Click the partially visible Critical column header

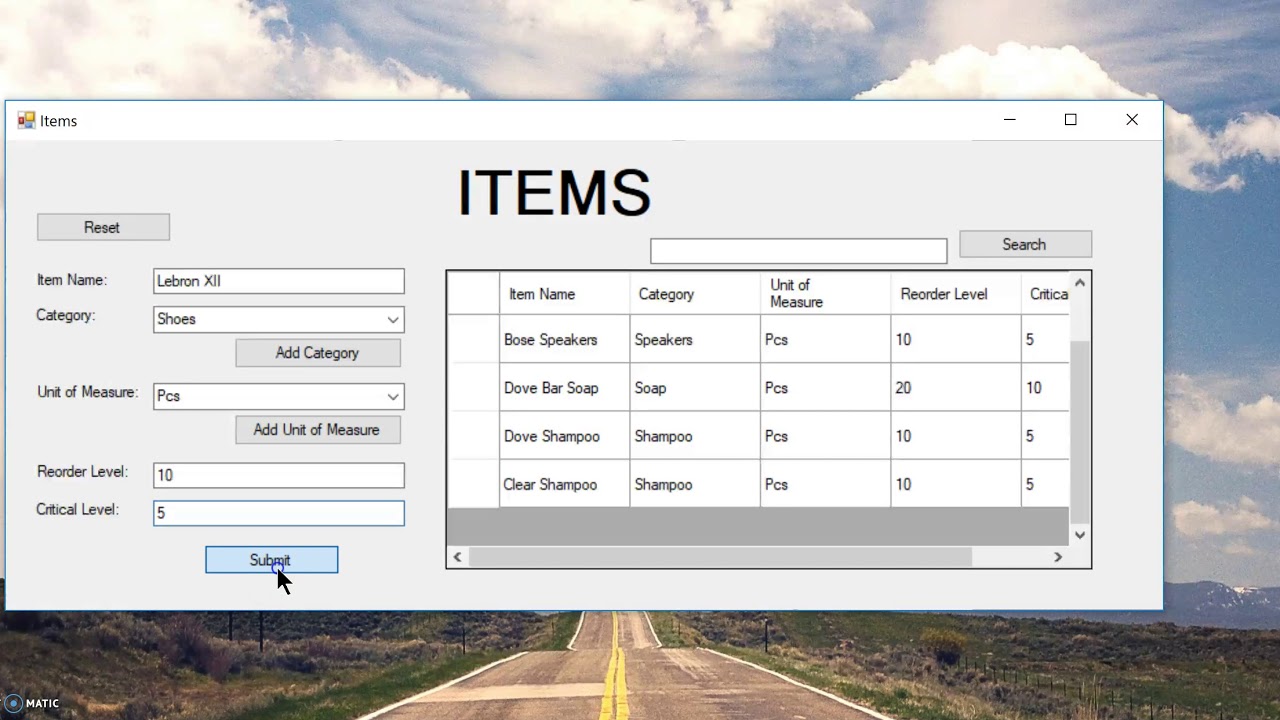1045,294
